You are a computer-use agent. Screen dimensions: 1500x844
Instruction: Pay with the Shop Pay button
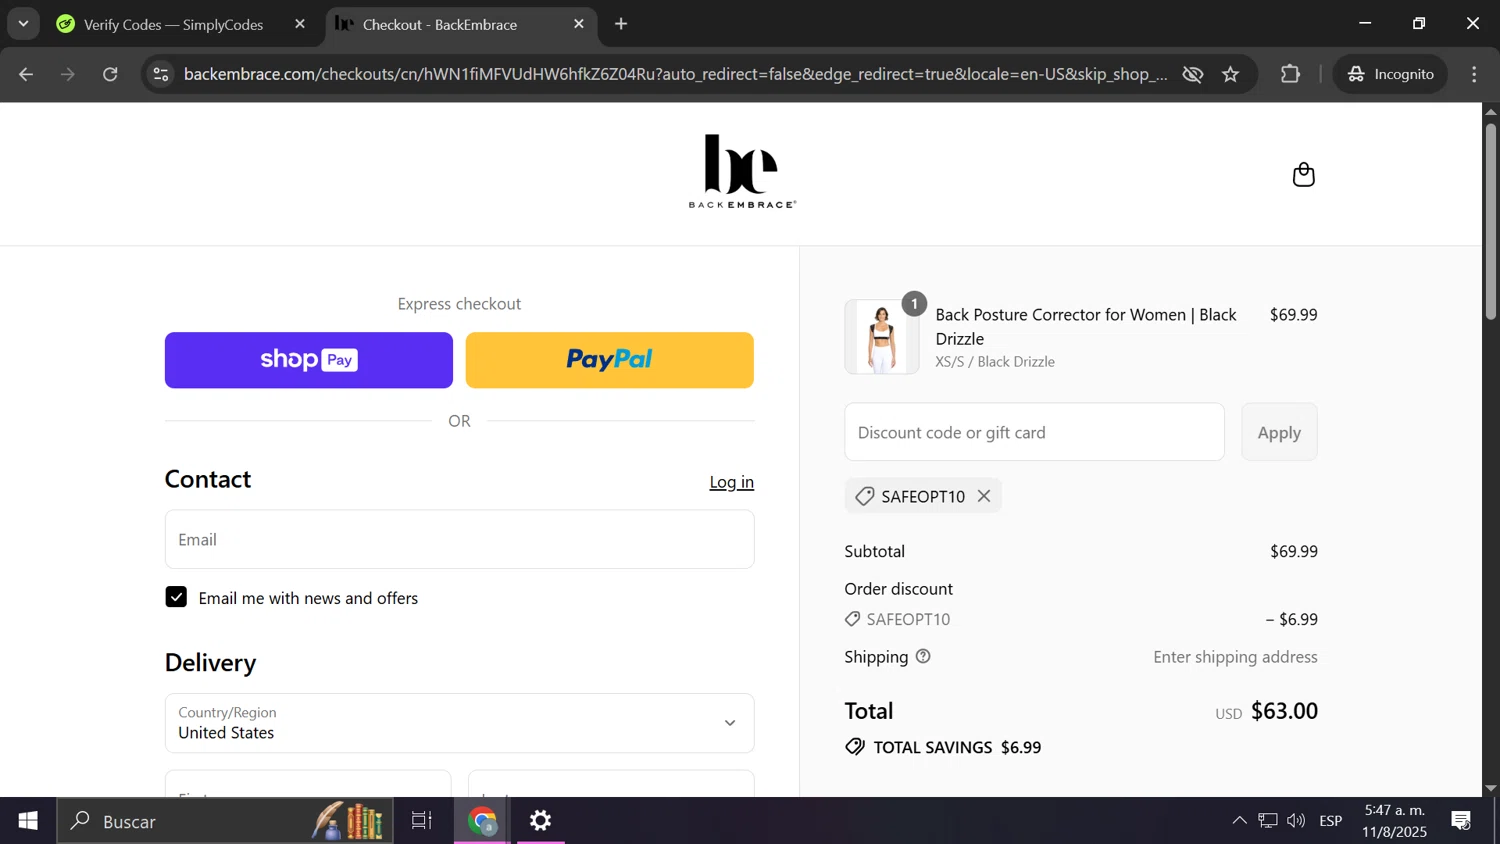309,360
